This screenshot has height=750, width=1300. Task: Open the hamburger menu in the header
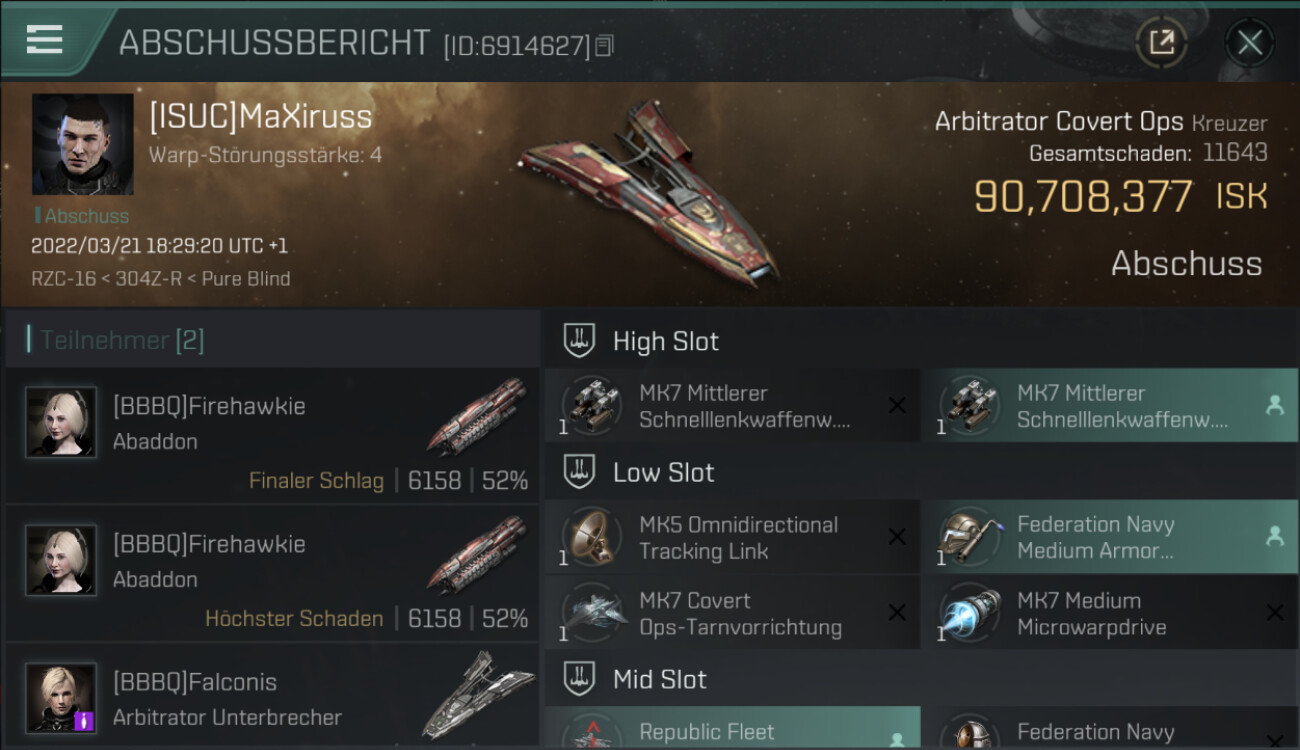(44, 40)
